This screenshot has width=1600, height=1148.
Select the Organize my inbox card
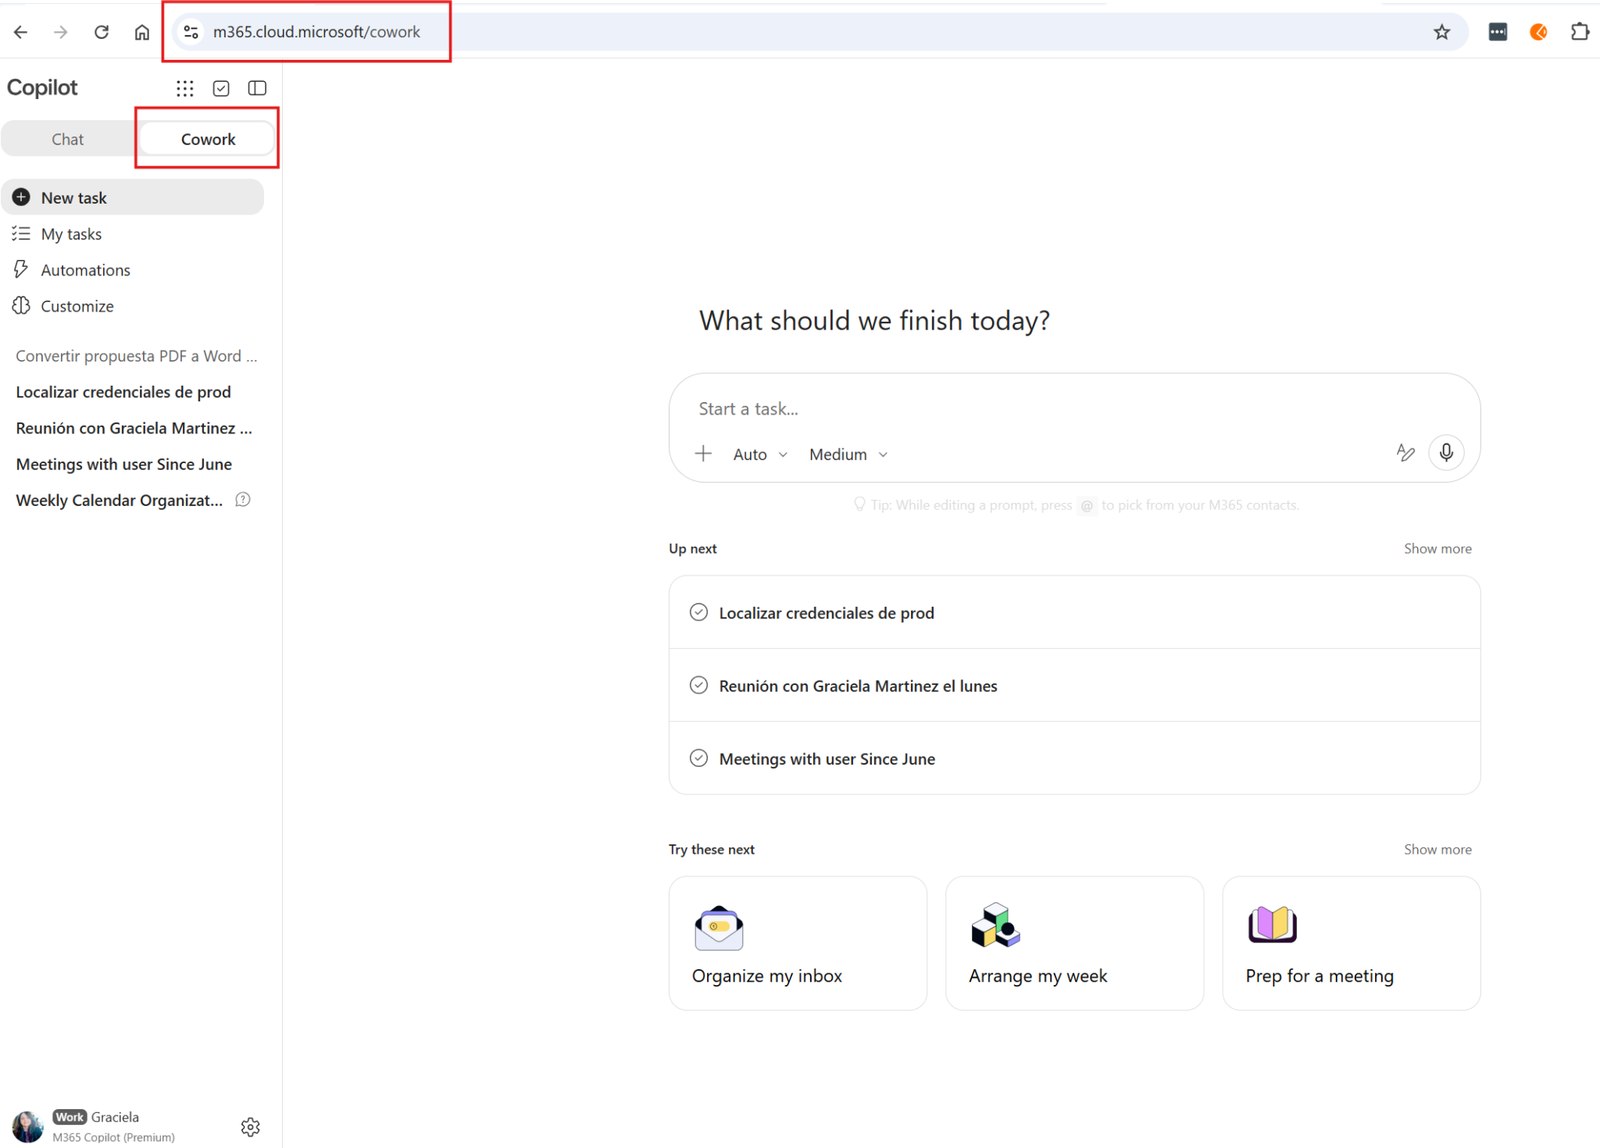click(798, 943)
